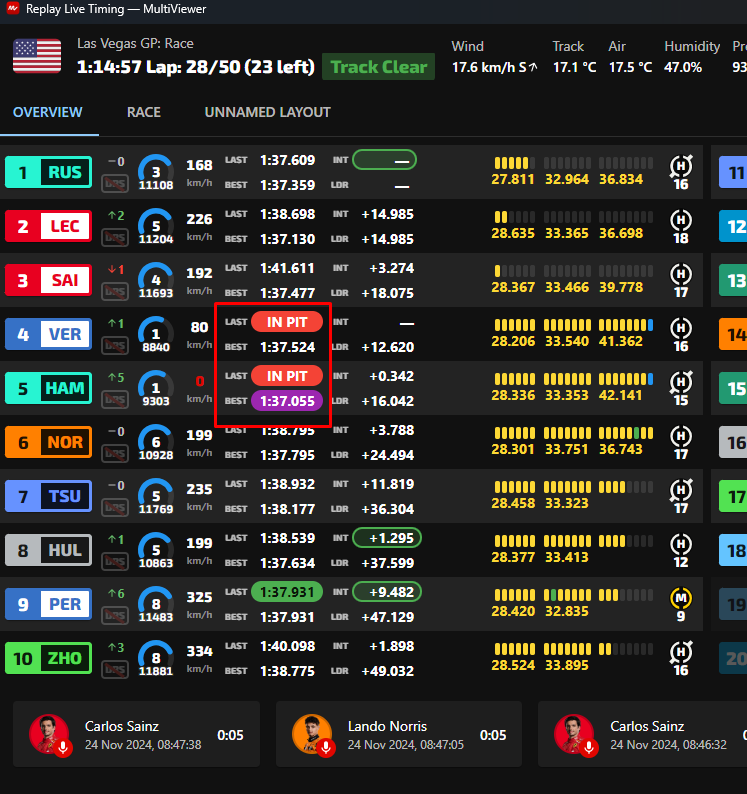Select the LEC driver tag
Screen dimensions: 747x794
pos(49,226)
